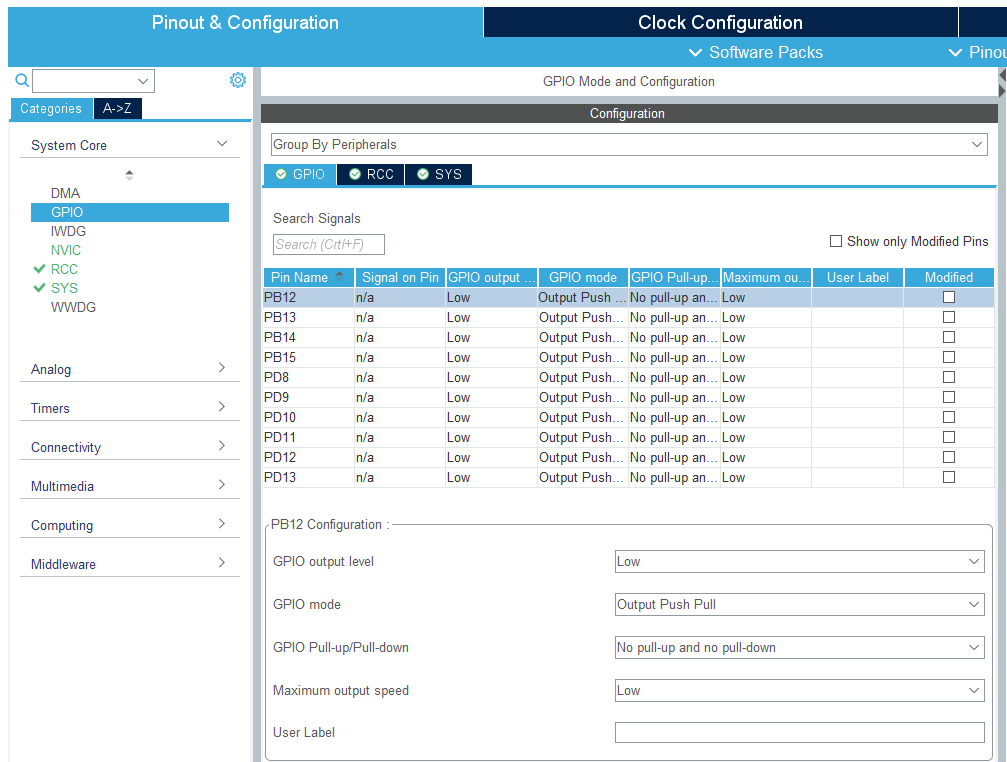Screen dimensions: 1007x762
Task: Toggle the Modified checkbox for PB12
Action: pyautogui.click(x=949, y=297)
